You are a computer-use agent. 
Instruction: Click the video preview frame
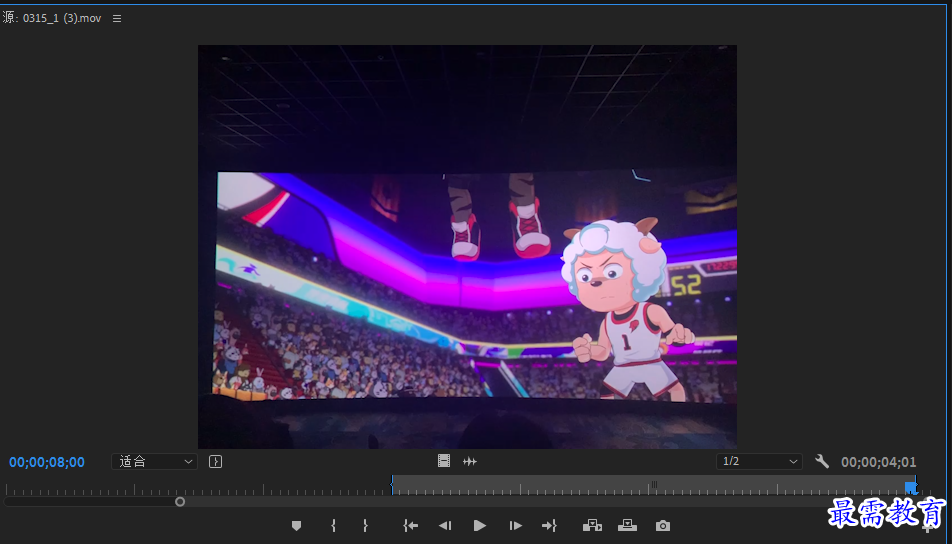(x=468, y=246)
